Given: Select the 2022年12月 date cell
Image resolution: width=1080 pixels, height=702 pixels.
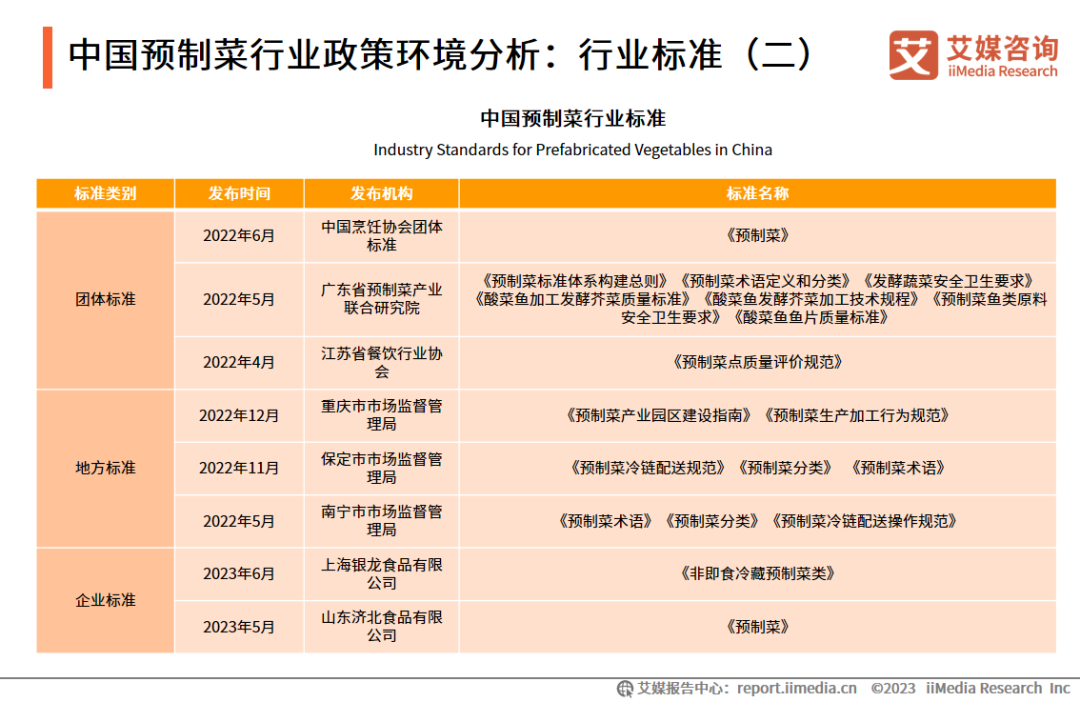Looking at the screenshot, I should [239, 415].
